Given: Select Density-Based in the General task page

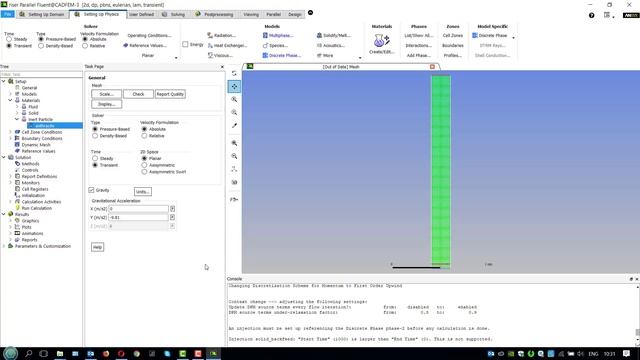Looking at the screenshot, I should (95, 136).
